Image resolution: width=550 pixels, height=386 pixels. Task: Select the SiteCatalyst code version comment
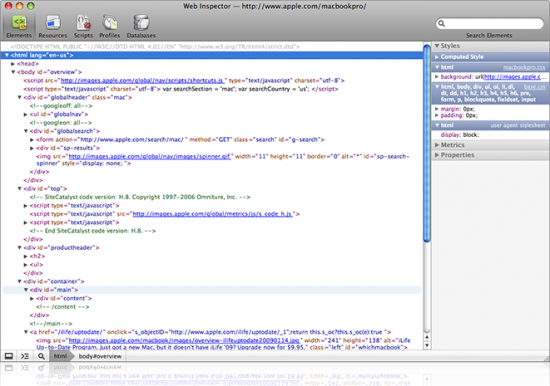click(x=140, y=197)
